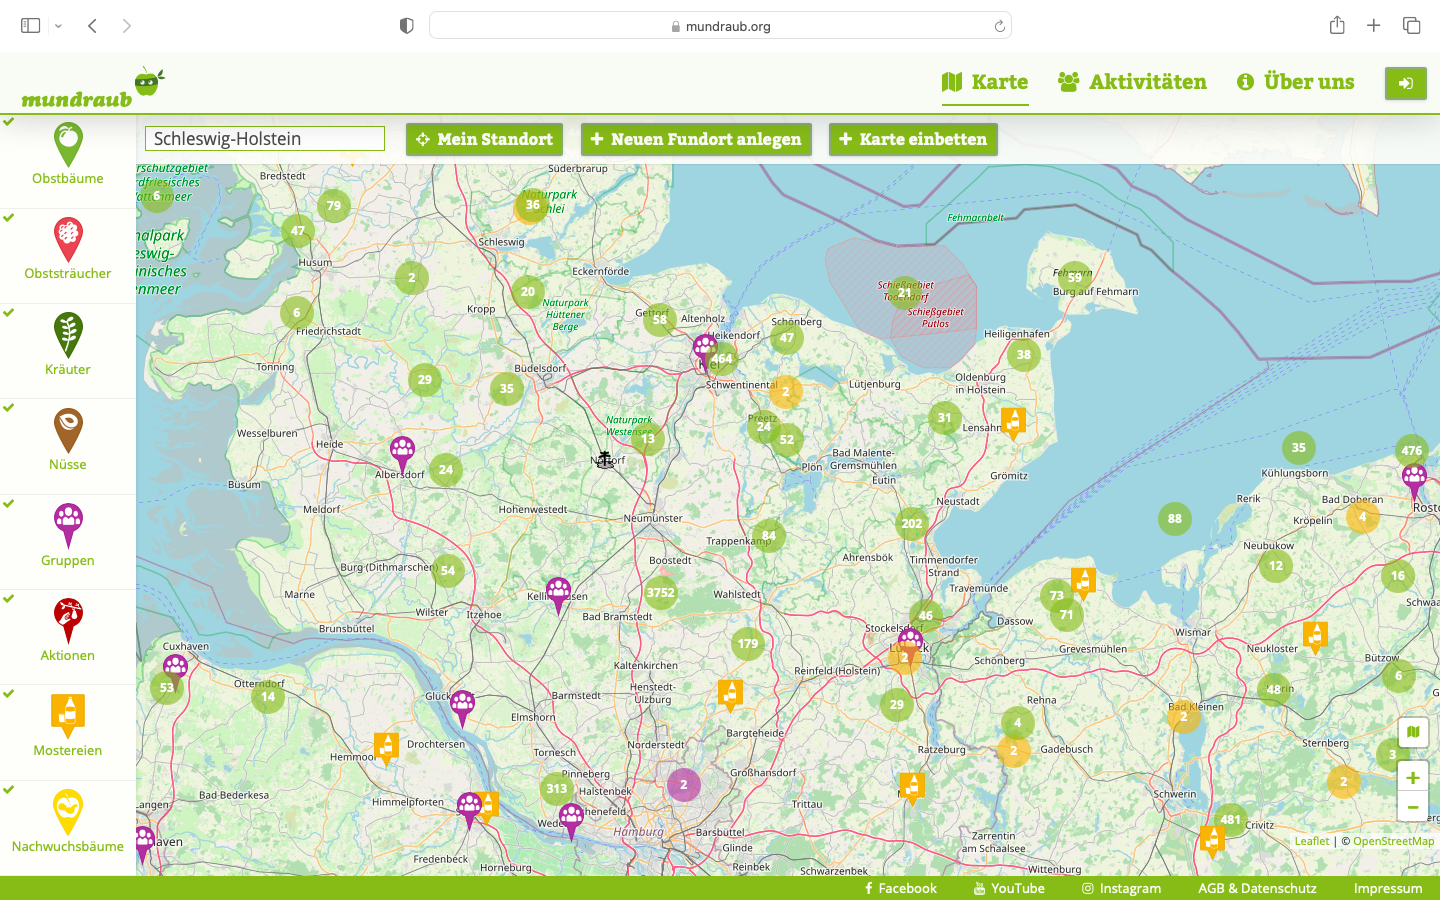Click the Mein Standort button
Image resolution: width=1440 pixels, height=900 pixels.
pyautogui.click(x=484, y=139)
